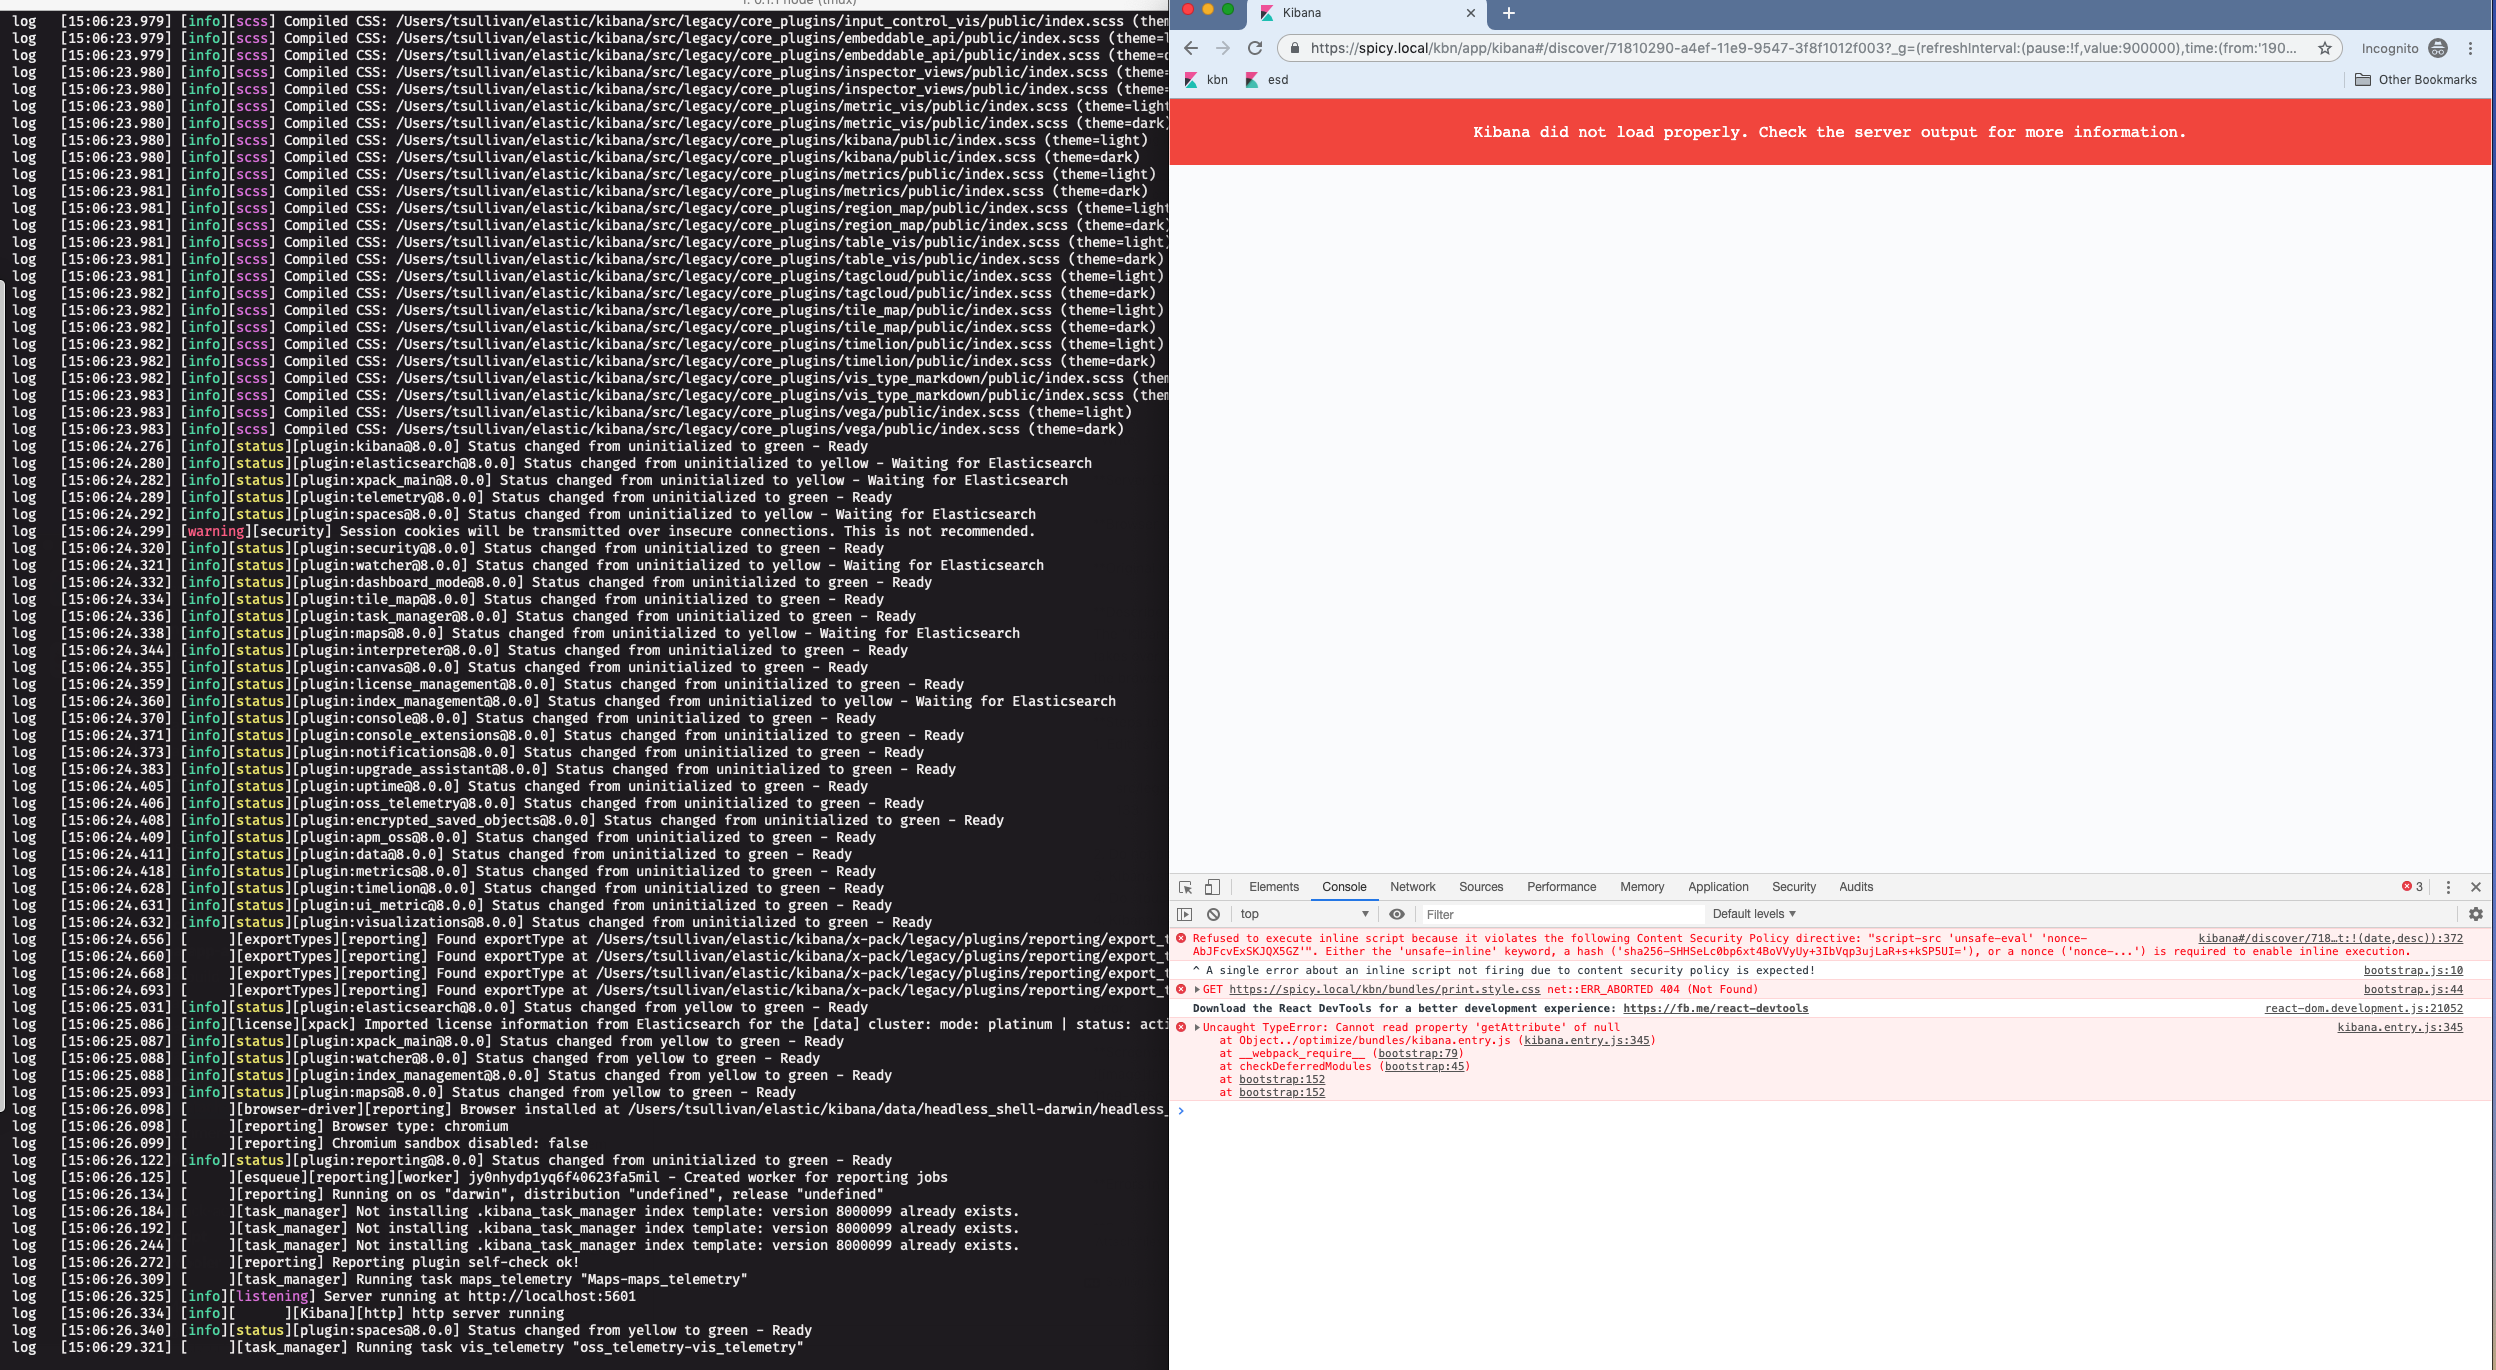Open the Application tab in DevTools
This screenshot has height=1370, width=2496.
[x=1718, y=887]
